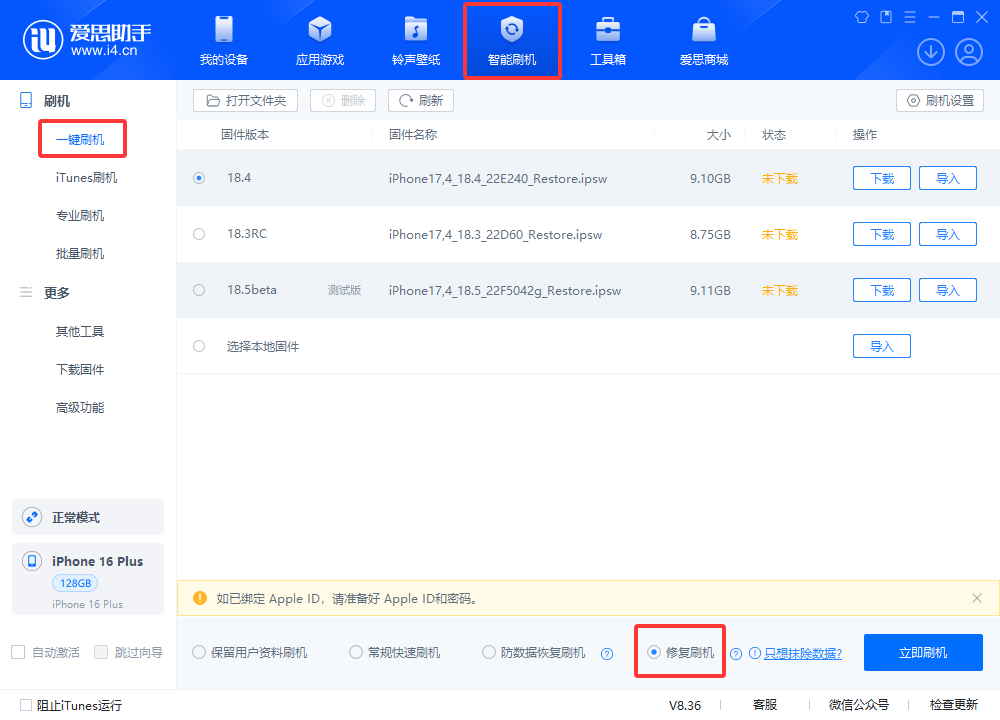Open the download manager circle icon

pyautogui.click(x=930, y=51)
